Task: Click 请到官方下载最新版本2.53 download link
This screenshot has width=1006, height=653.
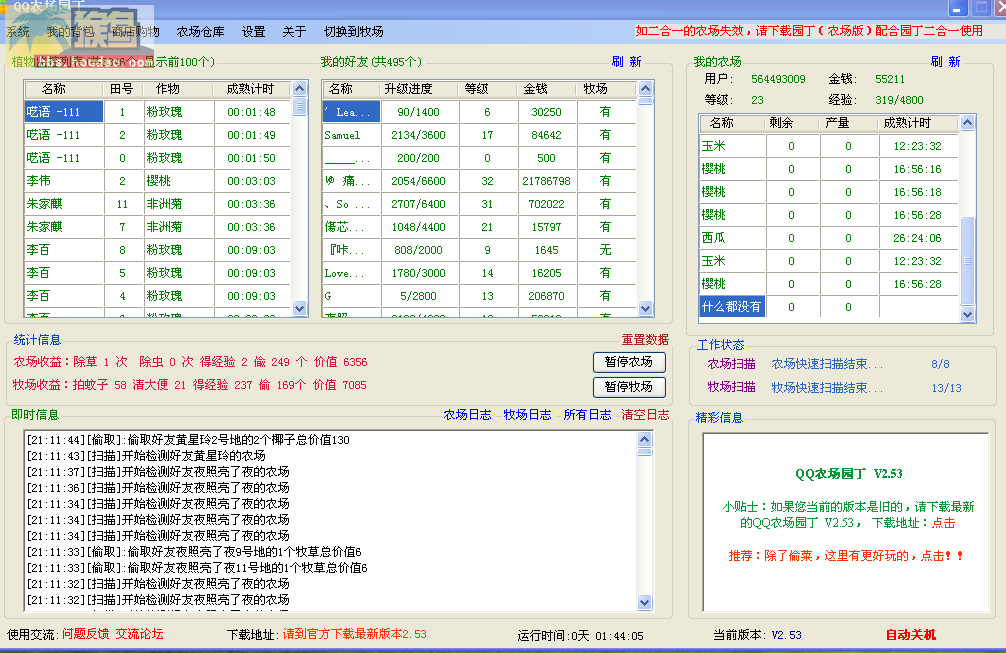Action: click(354, 634)
